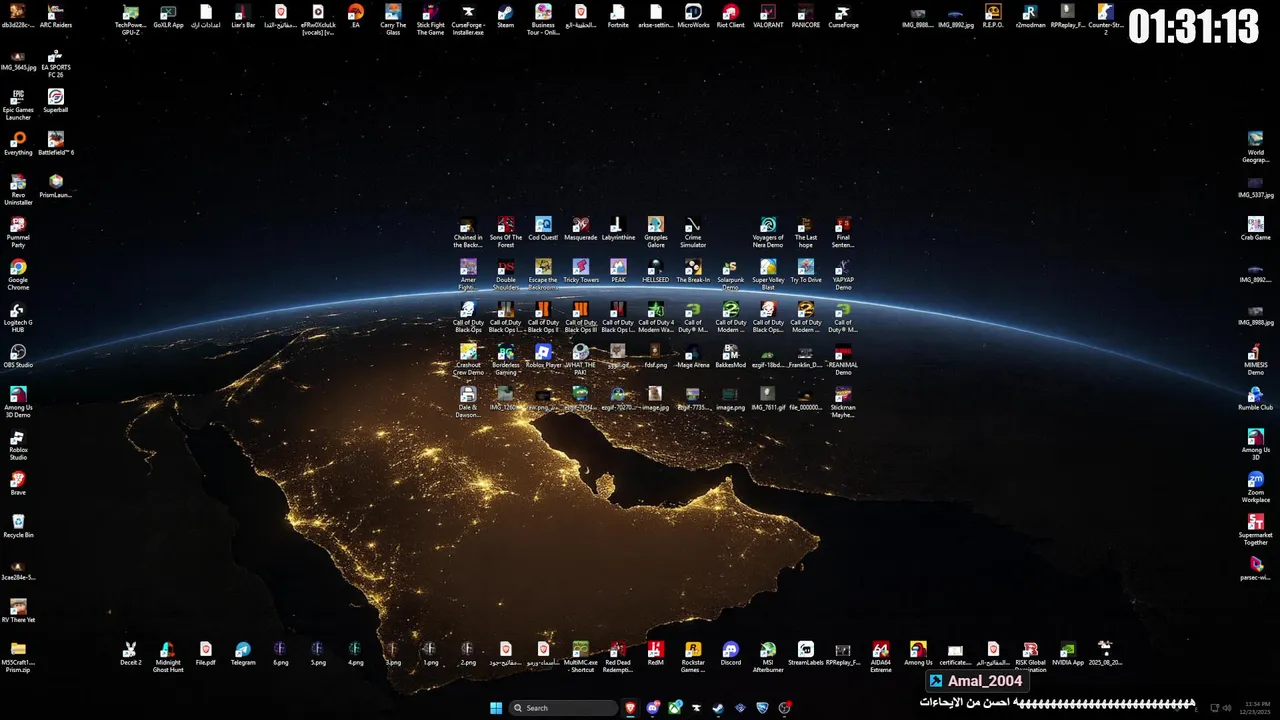
Task: Open the Rockstar Games Launcher shortcut
Action: (693, 657)
